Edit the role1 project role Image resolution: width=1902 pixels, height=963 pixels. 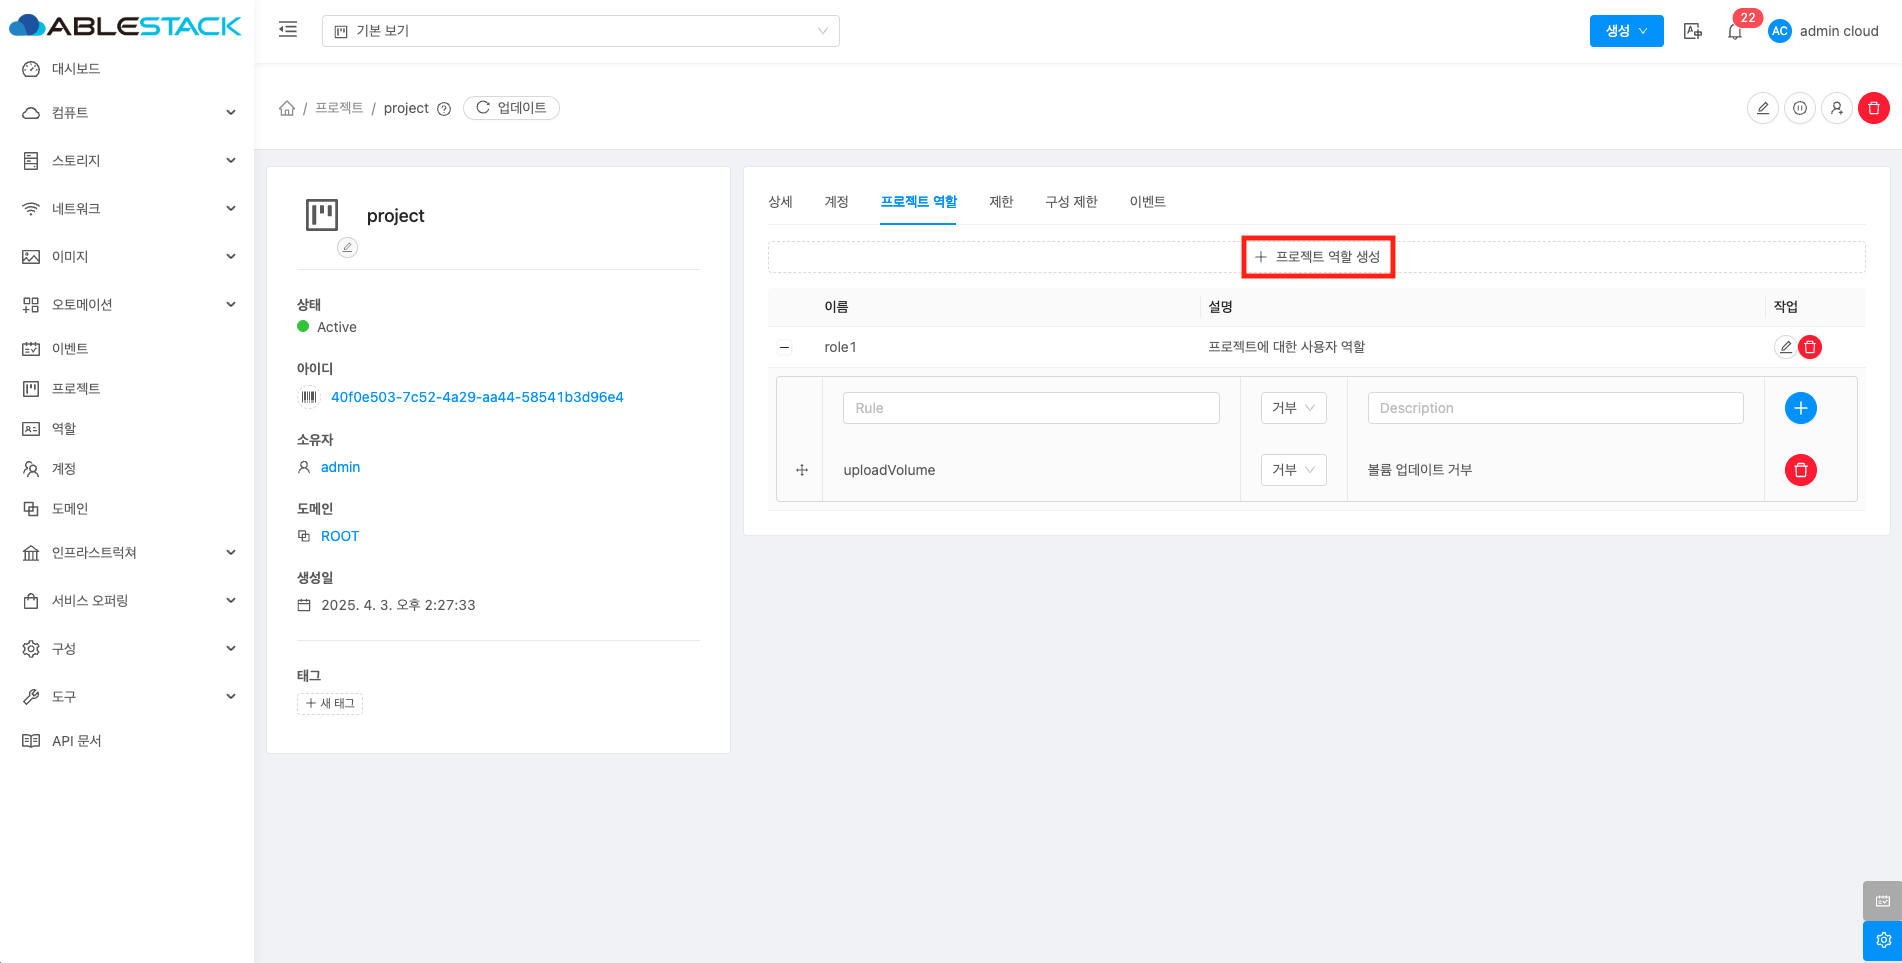(1785, 347)
